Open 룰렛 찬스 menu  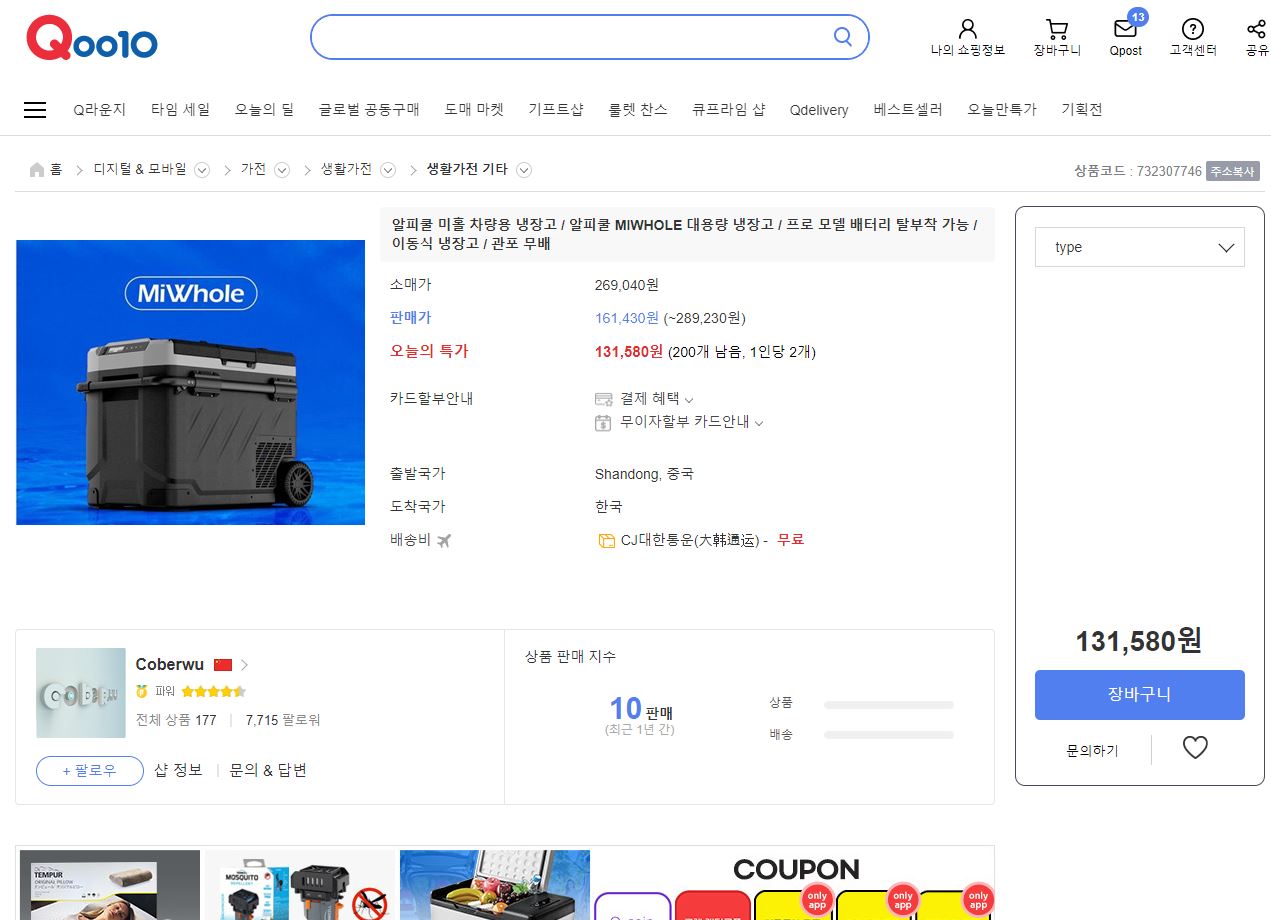point(638,110)
